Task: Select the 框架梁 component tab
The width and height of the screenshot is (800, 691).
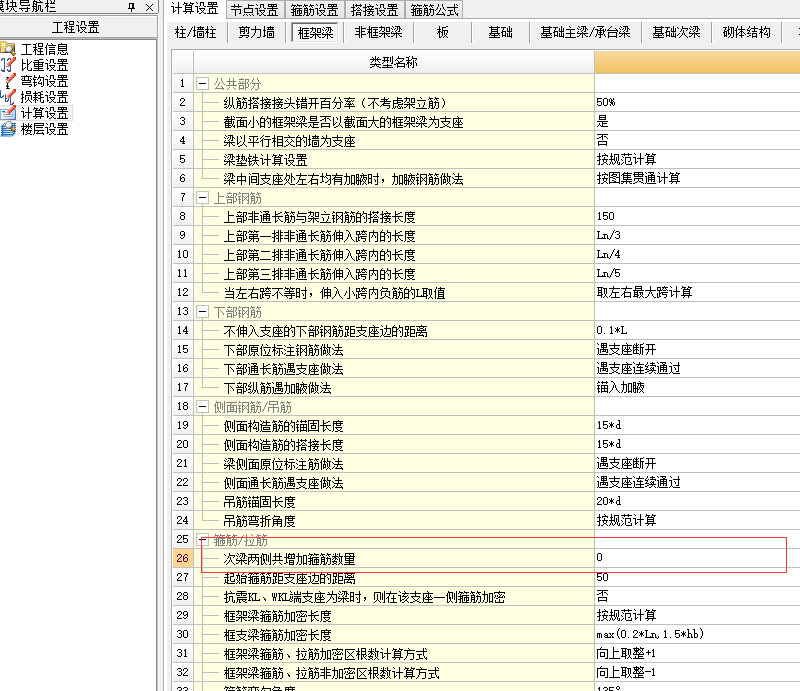Action: coord(315,33)
